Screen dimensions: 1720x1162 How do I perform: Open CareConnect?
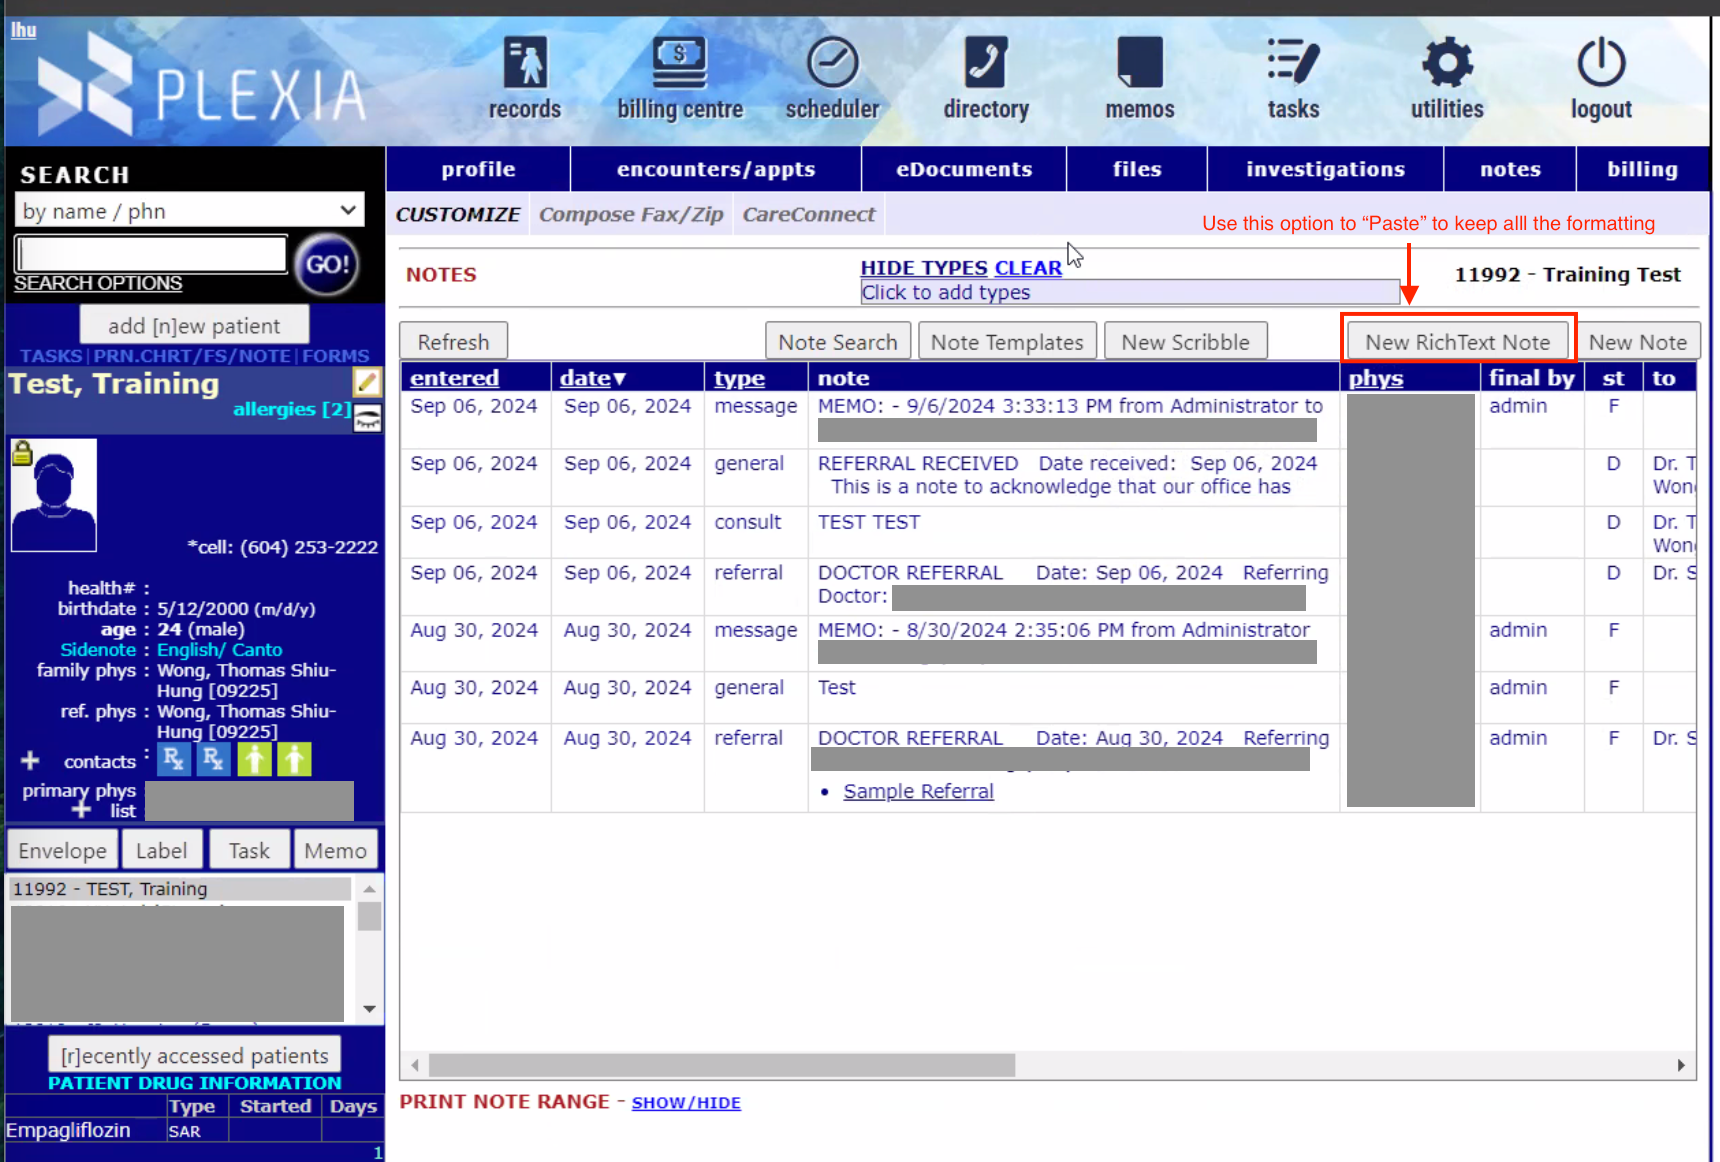[808, 214]
